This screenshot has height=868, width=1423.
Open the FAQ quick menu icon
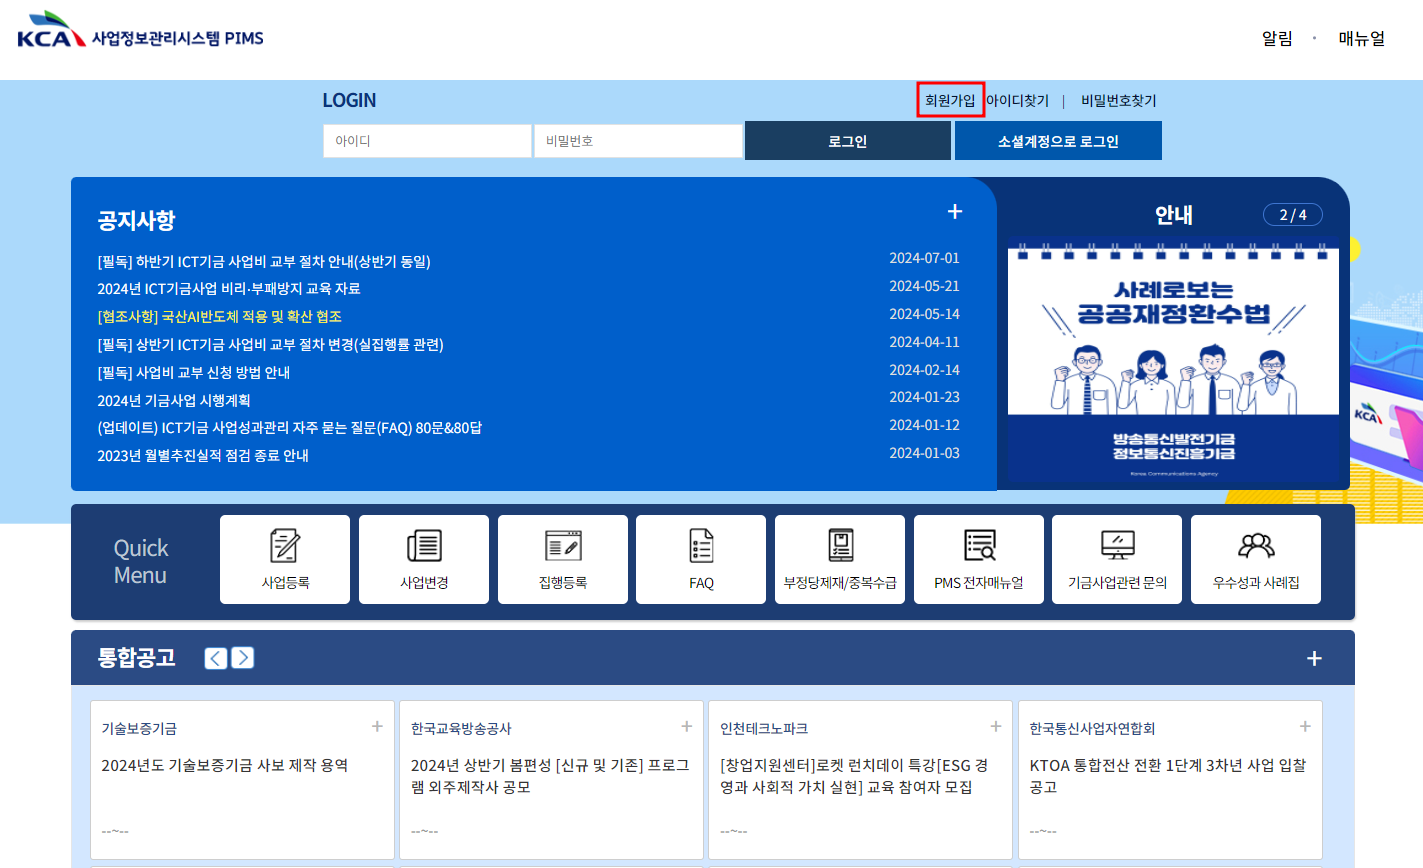701,559
